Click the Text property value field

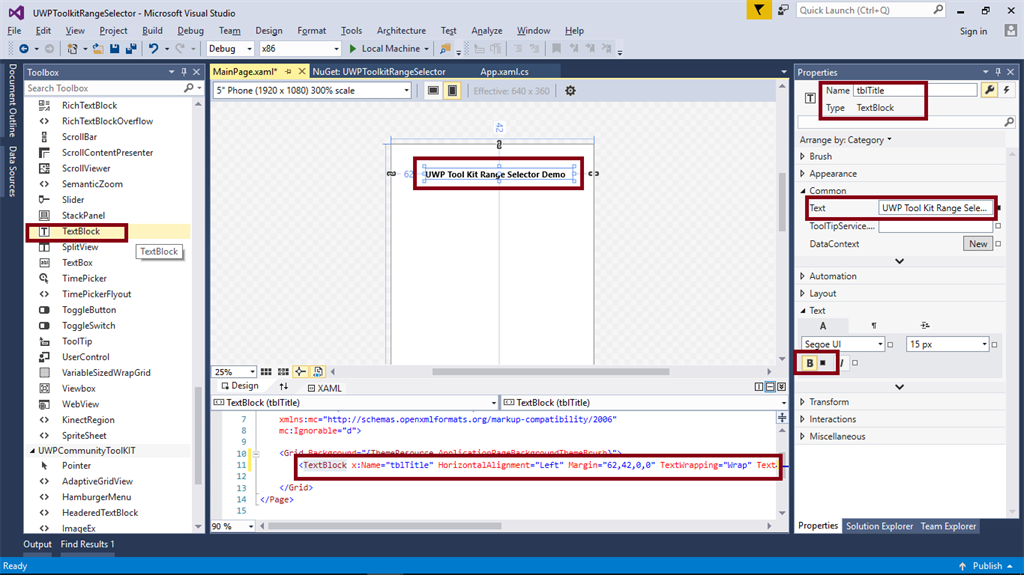point(935,208)
